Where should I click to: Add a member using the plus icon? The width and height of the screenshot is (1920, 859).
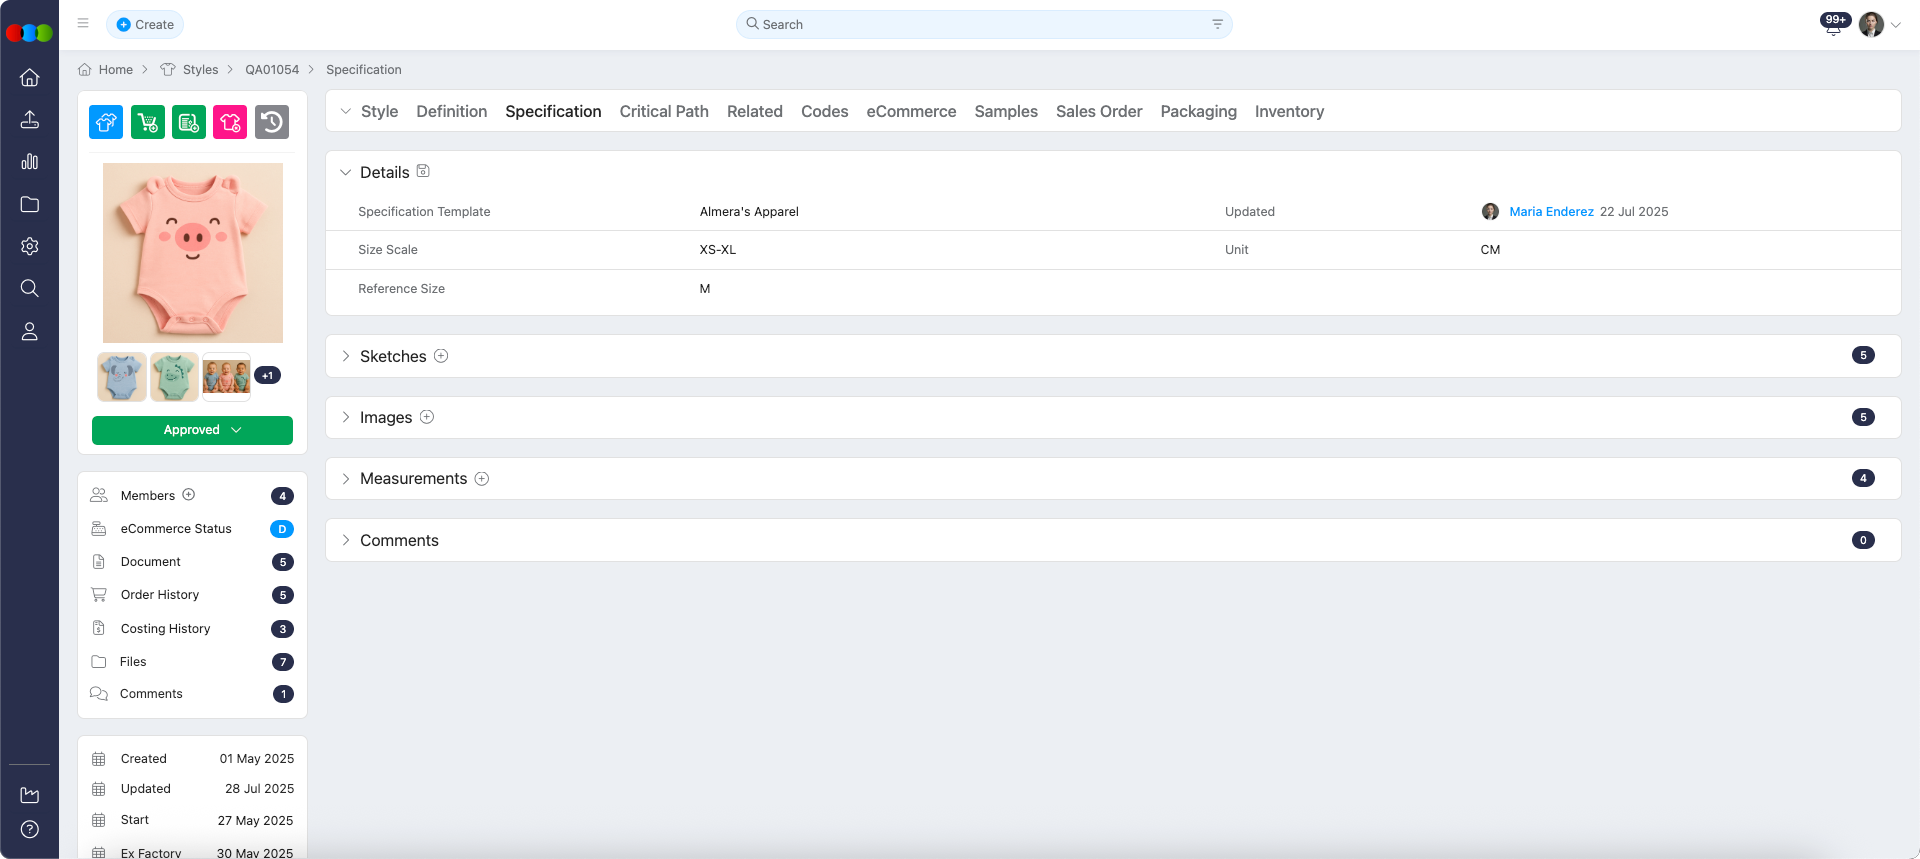coord(189,495)
